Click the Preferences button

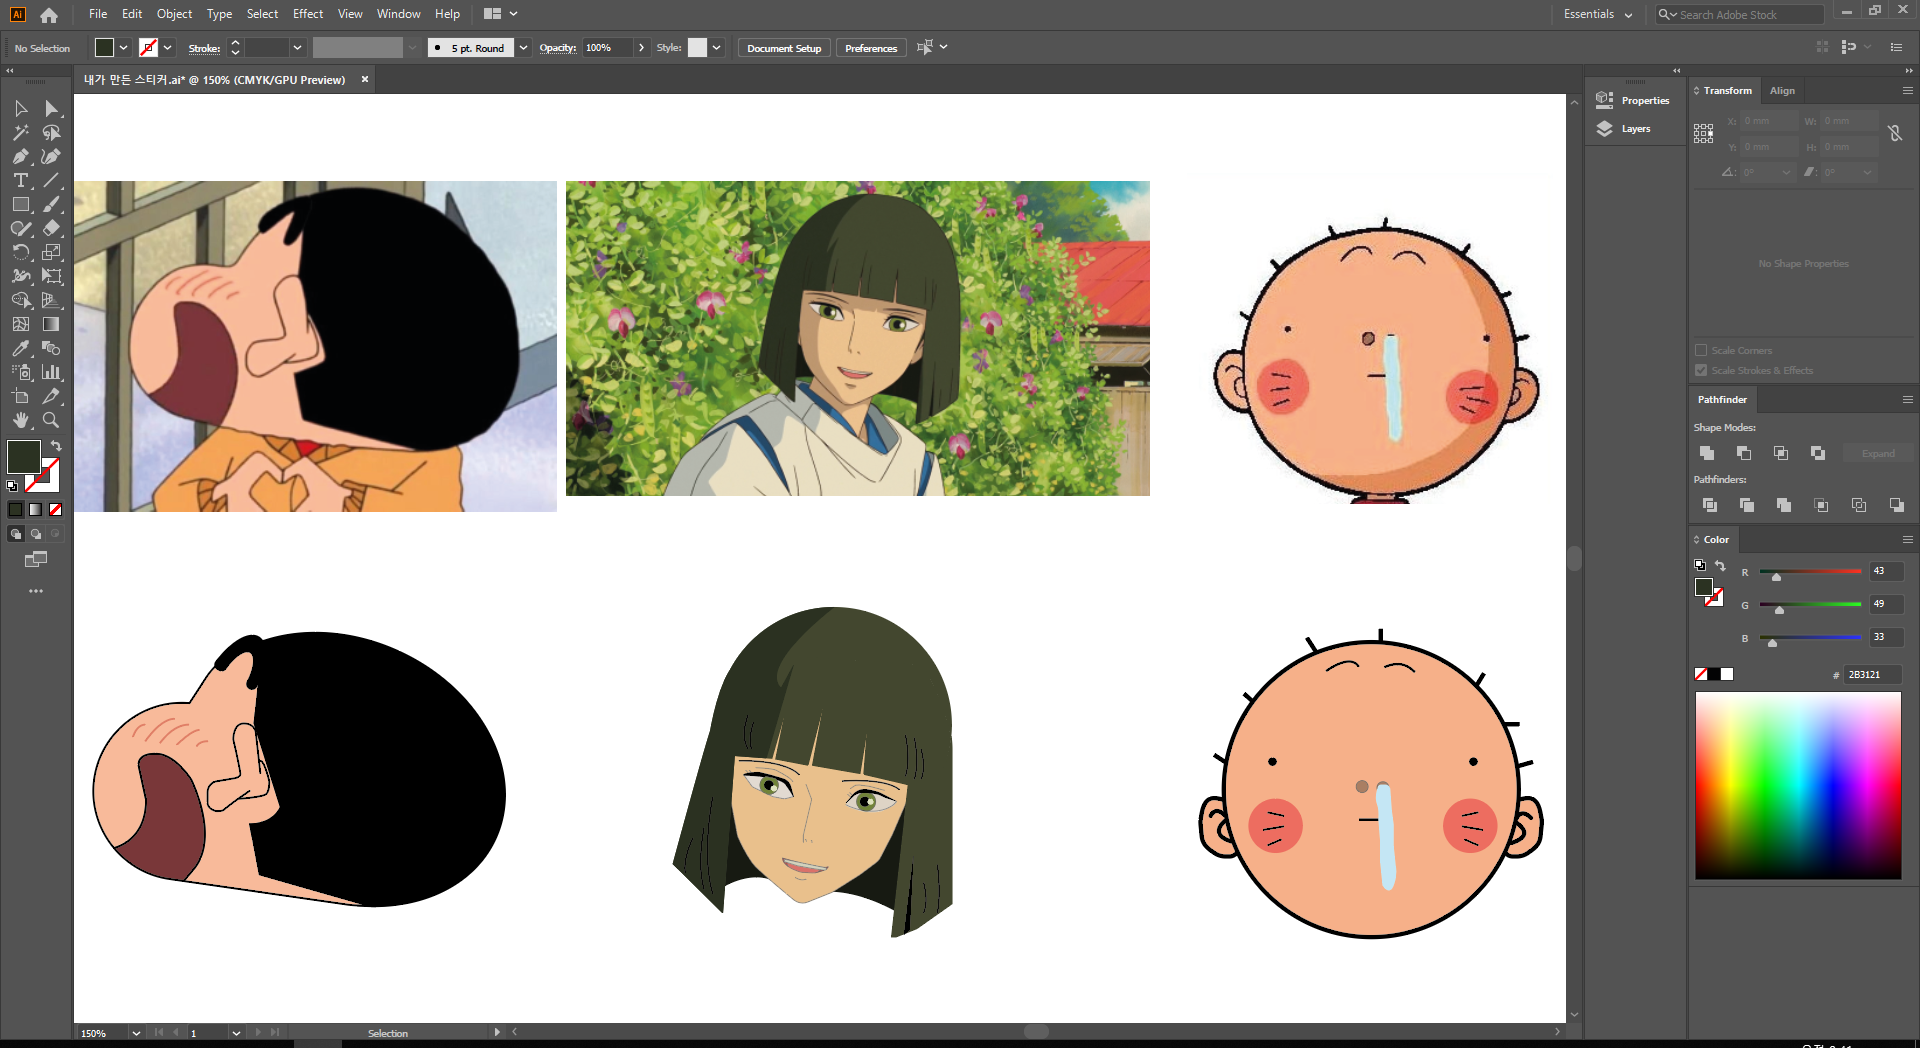871,48
